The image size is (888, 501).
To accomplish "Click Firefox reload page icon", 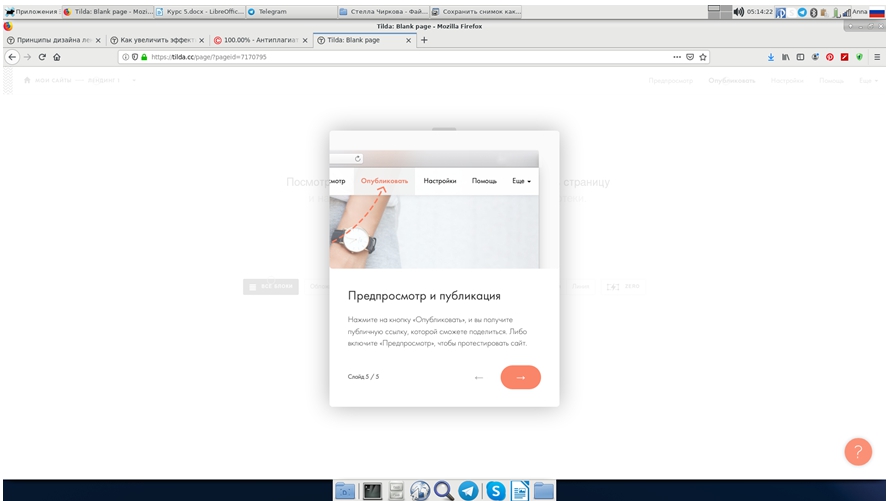I will click(42, 57).
